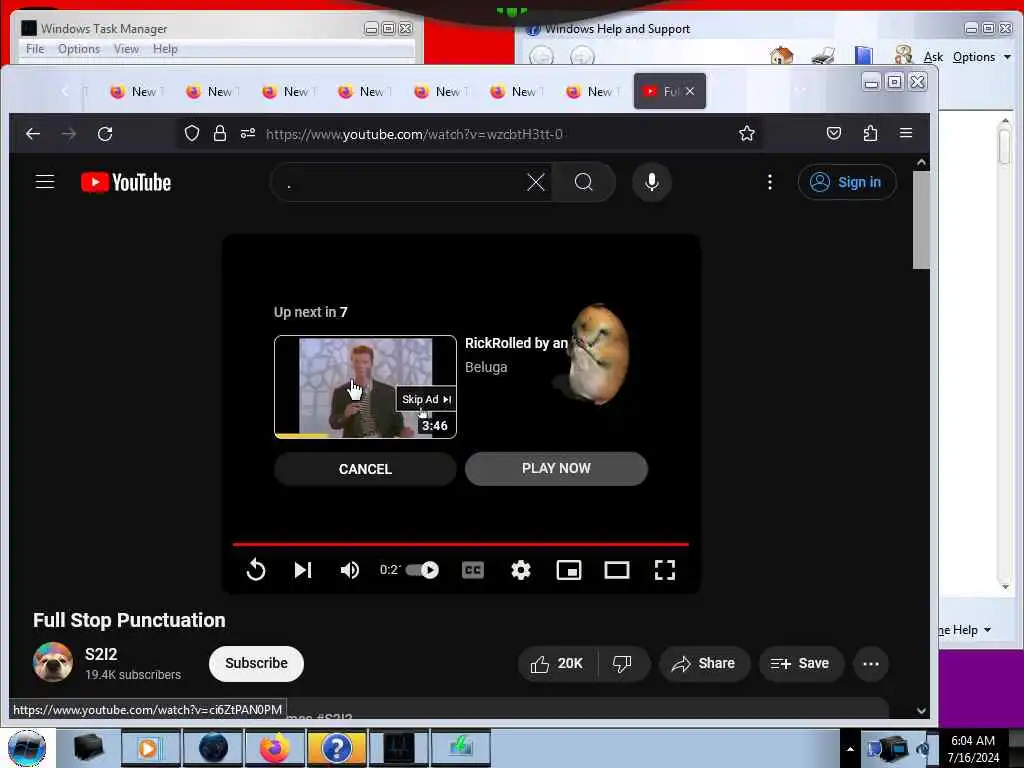Search with your voice microphone button

tap(651, 182)
